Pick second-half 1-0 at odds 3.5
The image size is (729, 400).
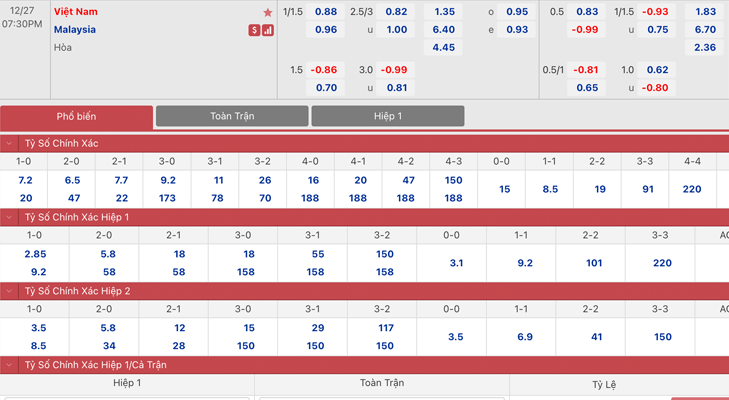pos(39,328)
